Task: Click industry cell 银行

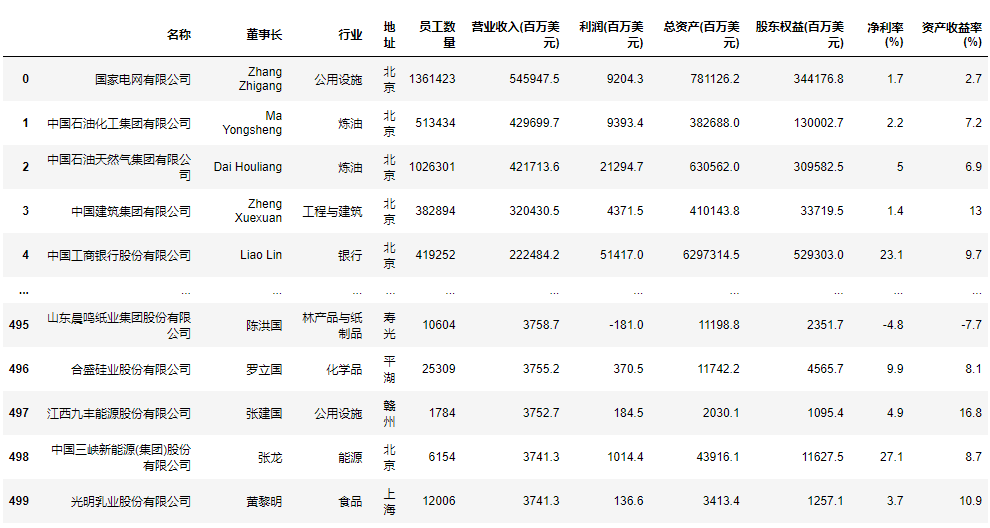Action: point(350,255)
